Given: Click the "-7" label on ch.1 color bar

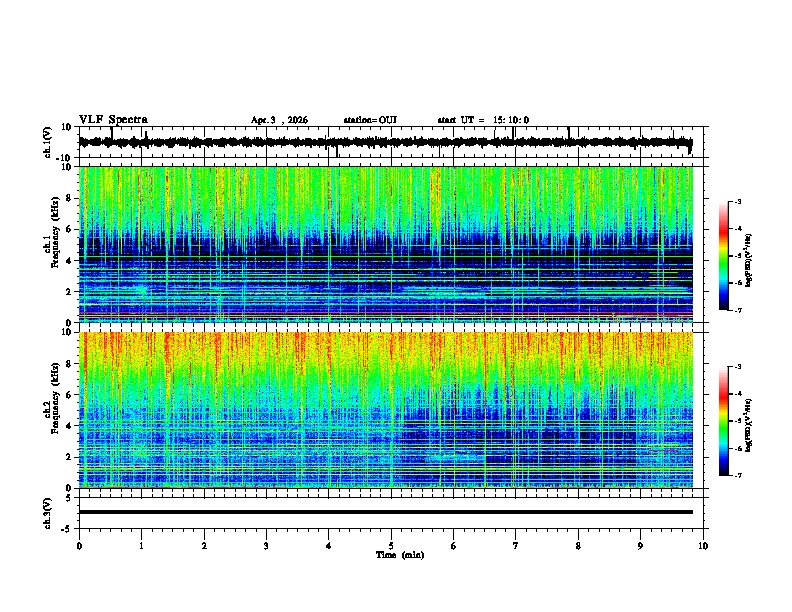Looking at the screenshot, I should (737, 310).
